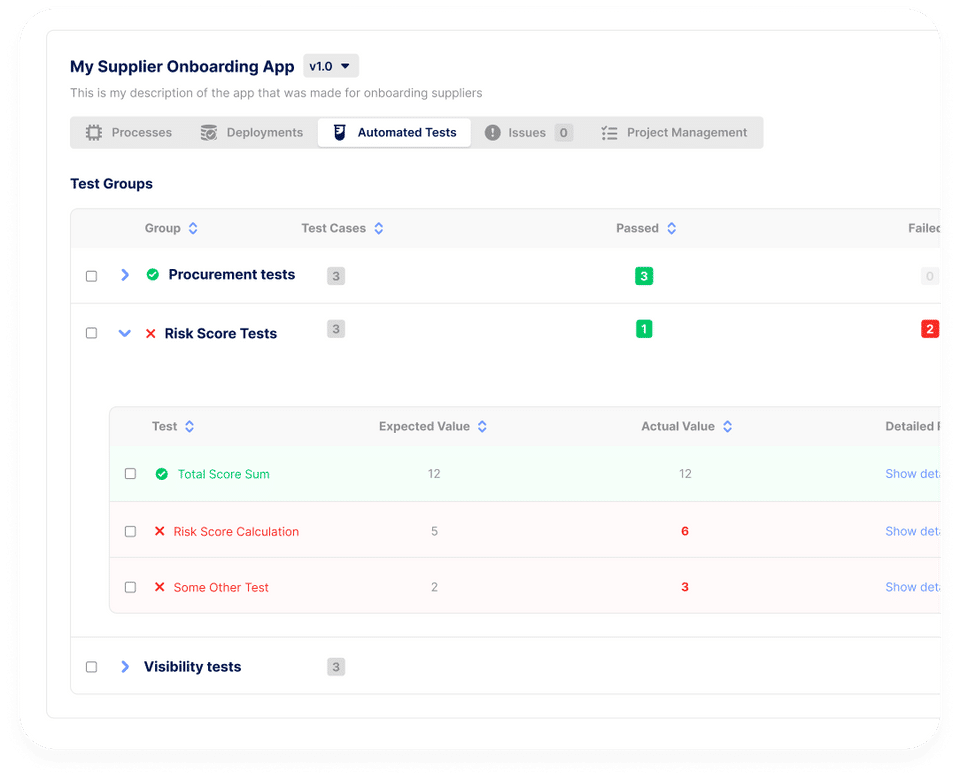This screenshot has width=960, height=779.
Task: Click the Issues exclamation icon
Action: (493, 133)
